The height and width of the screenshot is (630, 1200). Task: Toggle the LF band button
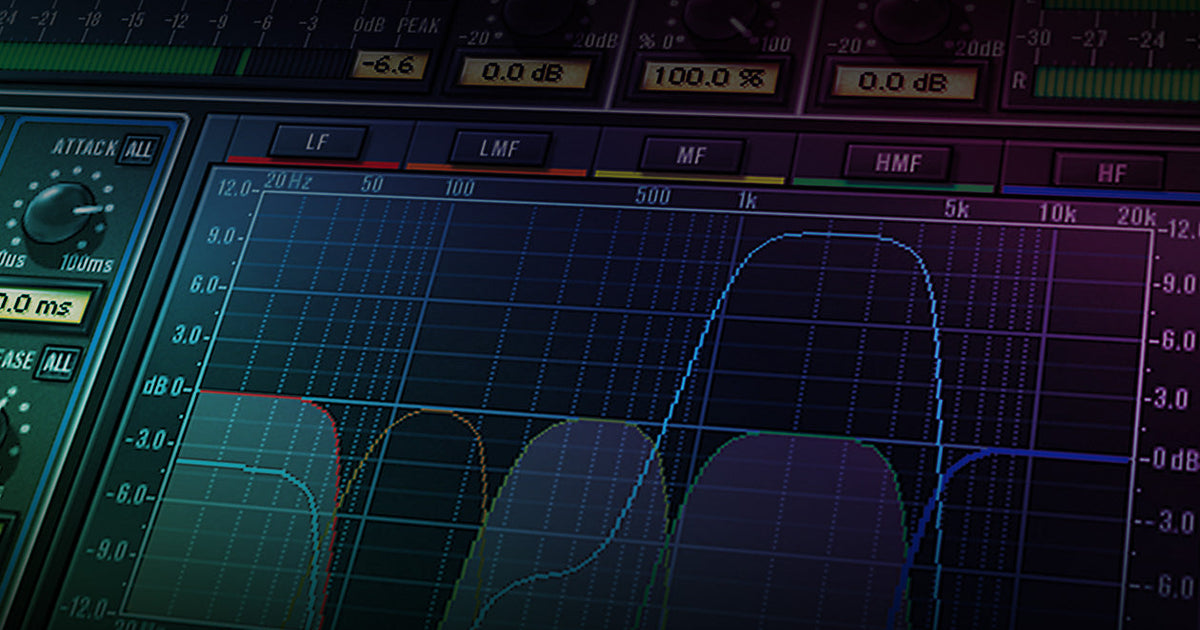(x=318, y=139)
